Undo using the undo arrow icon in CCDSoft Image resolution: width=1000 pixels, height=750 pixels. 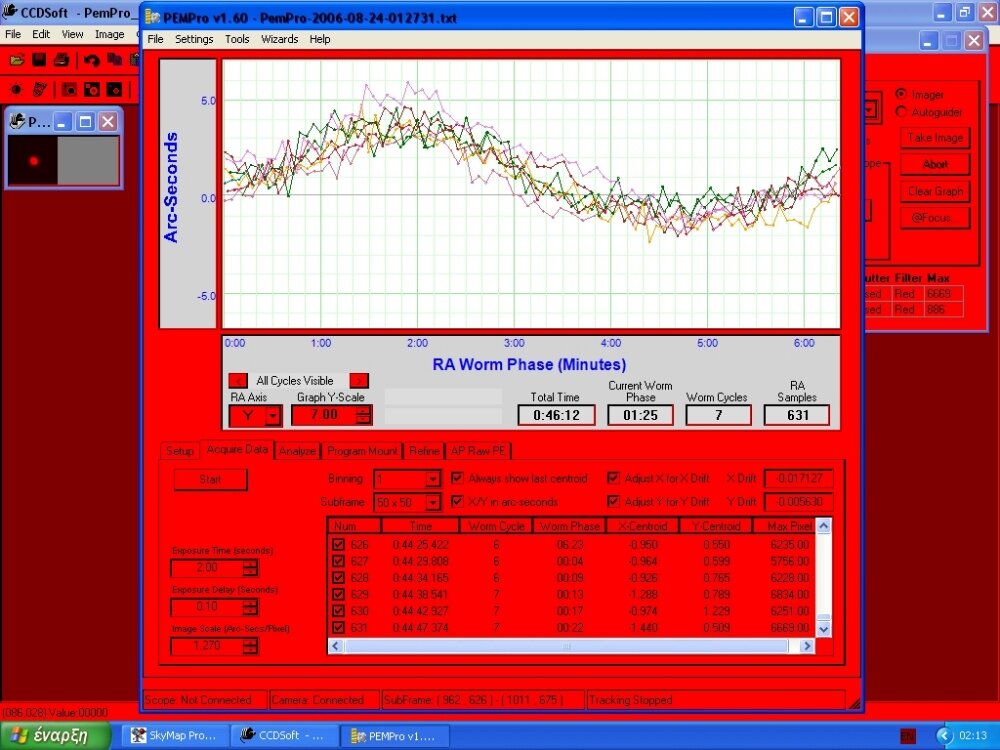point(90,60)
